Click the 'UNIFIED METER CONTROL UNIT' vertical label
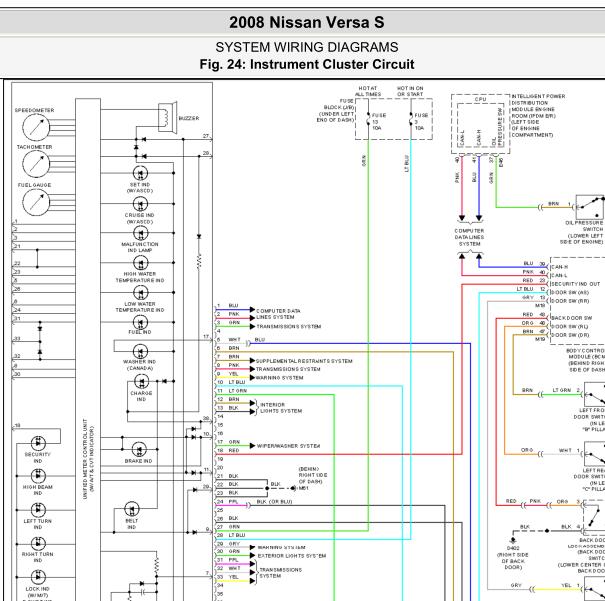605x601 pixels. pos(84,459)
